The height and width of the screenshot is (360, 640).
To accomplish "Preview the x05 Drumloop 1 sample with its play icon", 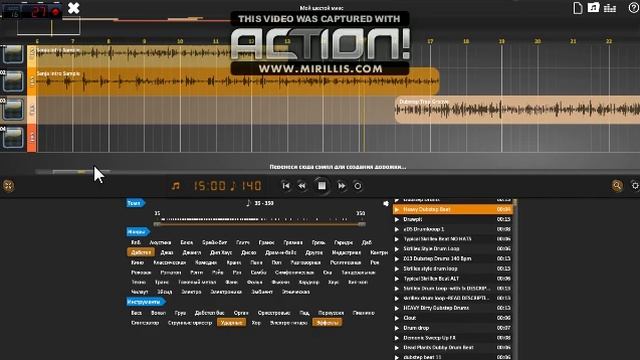I will pos(397,229).
